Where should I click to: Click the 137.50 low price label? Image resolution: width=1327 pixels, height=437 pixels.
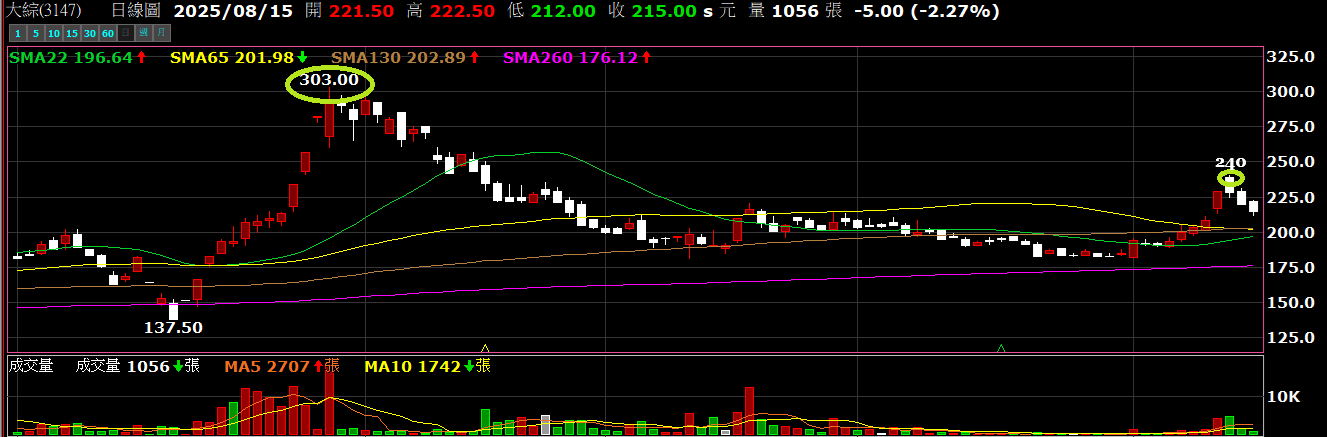click(x=174, y=327)
